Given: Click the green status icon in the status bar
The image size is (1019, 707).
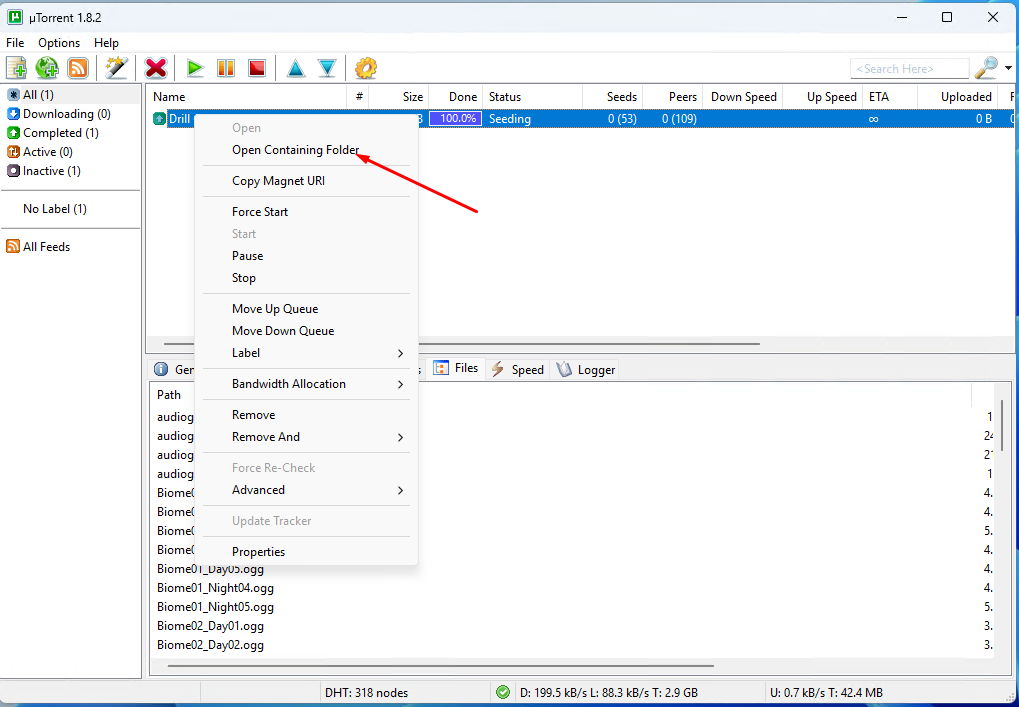Looking at the screenshot, I should click(502, 693).
